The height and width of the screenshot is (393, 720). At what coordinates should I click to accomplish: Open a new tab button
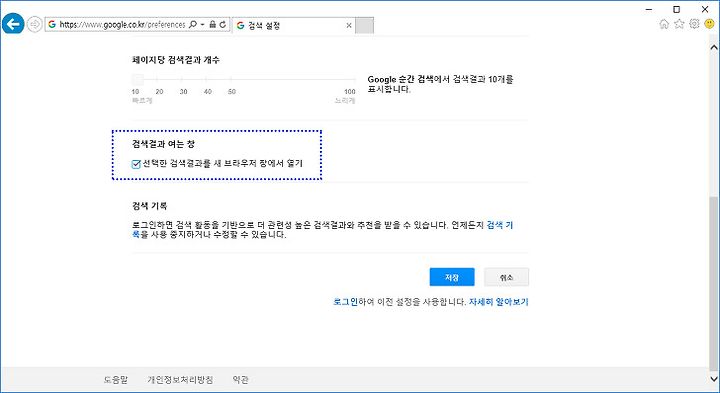click(x=365, y=26)
